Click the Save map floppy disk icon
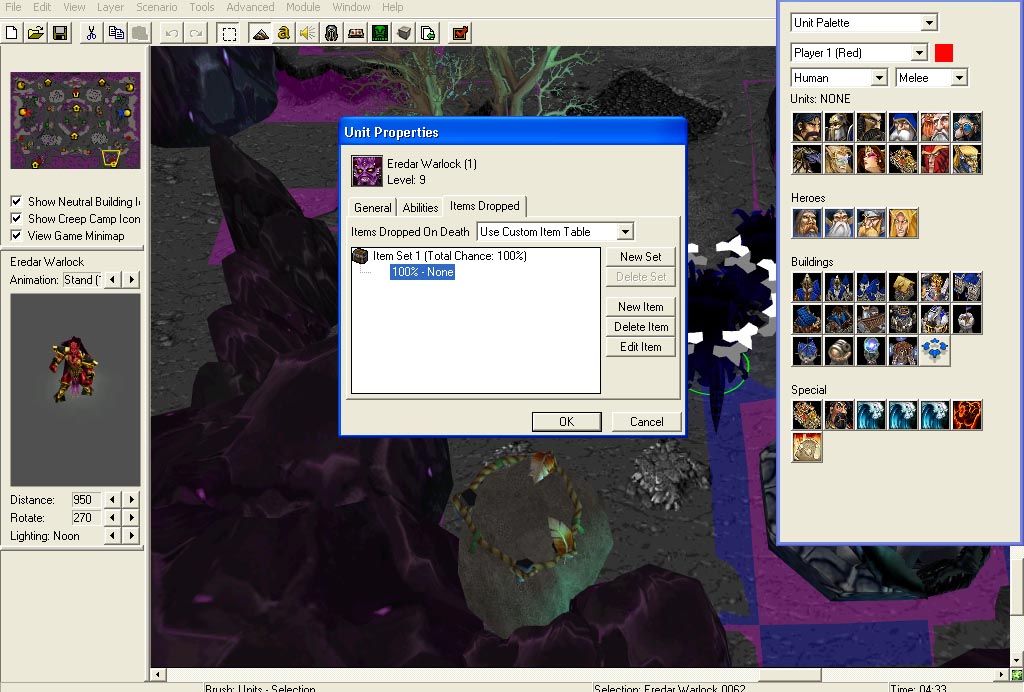Screen dimensions: 1024x692 60,33
